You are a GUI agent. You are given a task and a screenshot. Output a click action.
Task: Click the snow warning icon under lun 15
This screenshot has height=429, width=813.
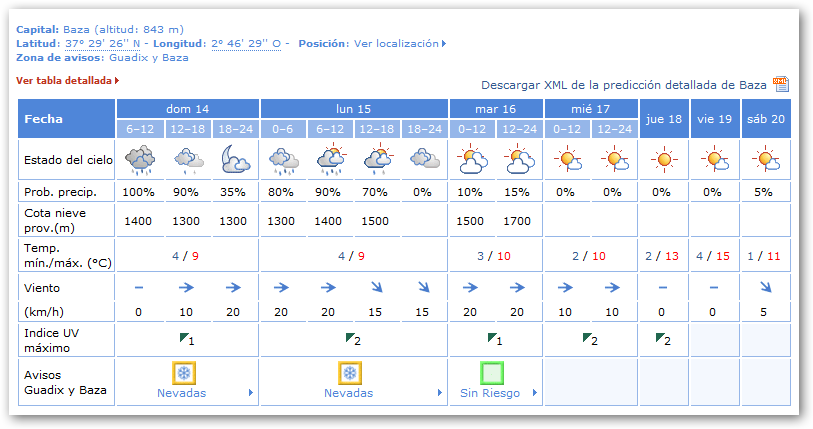pyautogui.click(x=350, y=374)
